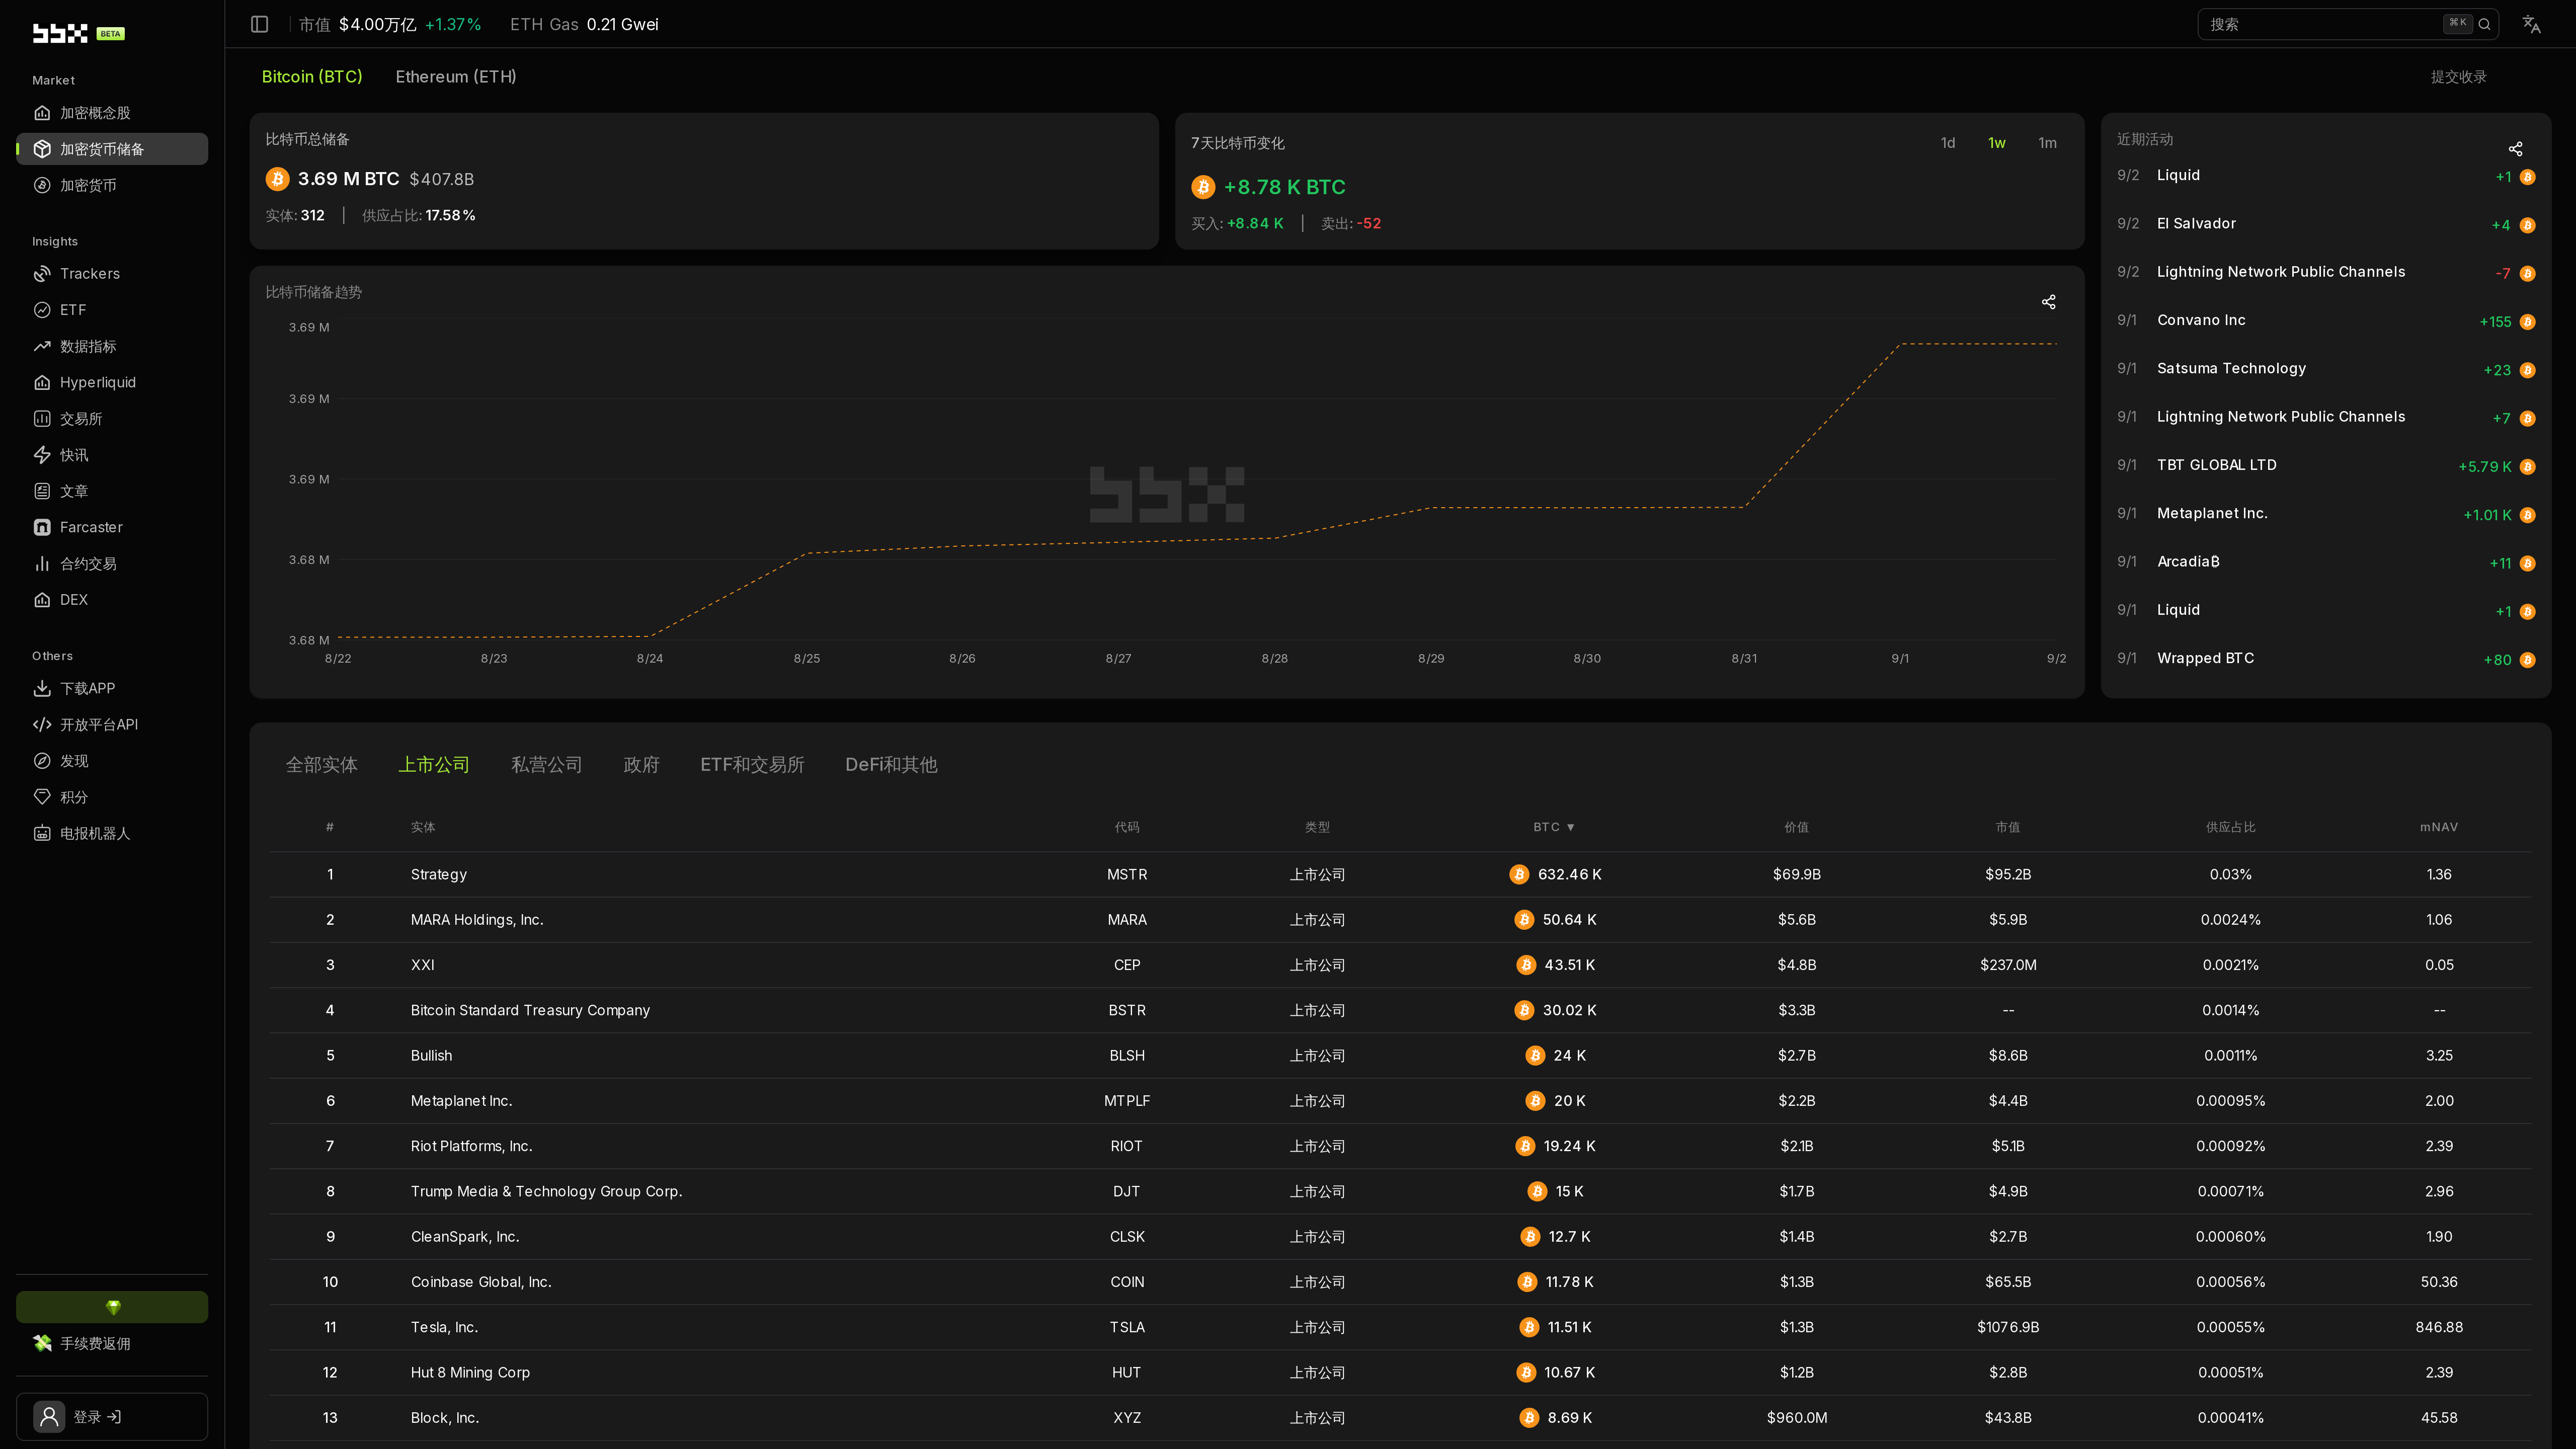Open the crypto concept stocks icon
Viewport: 2576px width, 1449px height.
coord(42,113)
